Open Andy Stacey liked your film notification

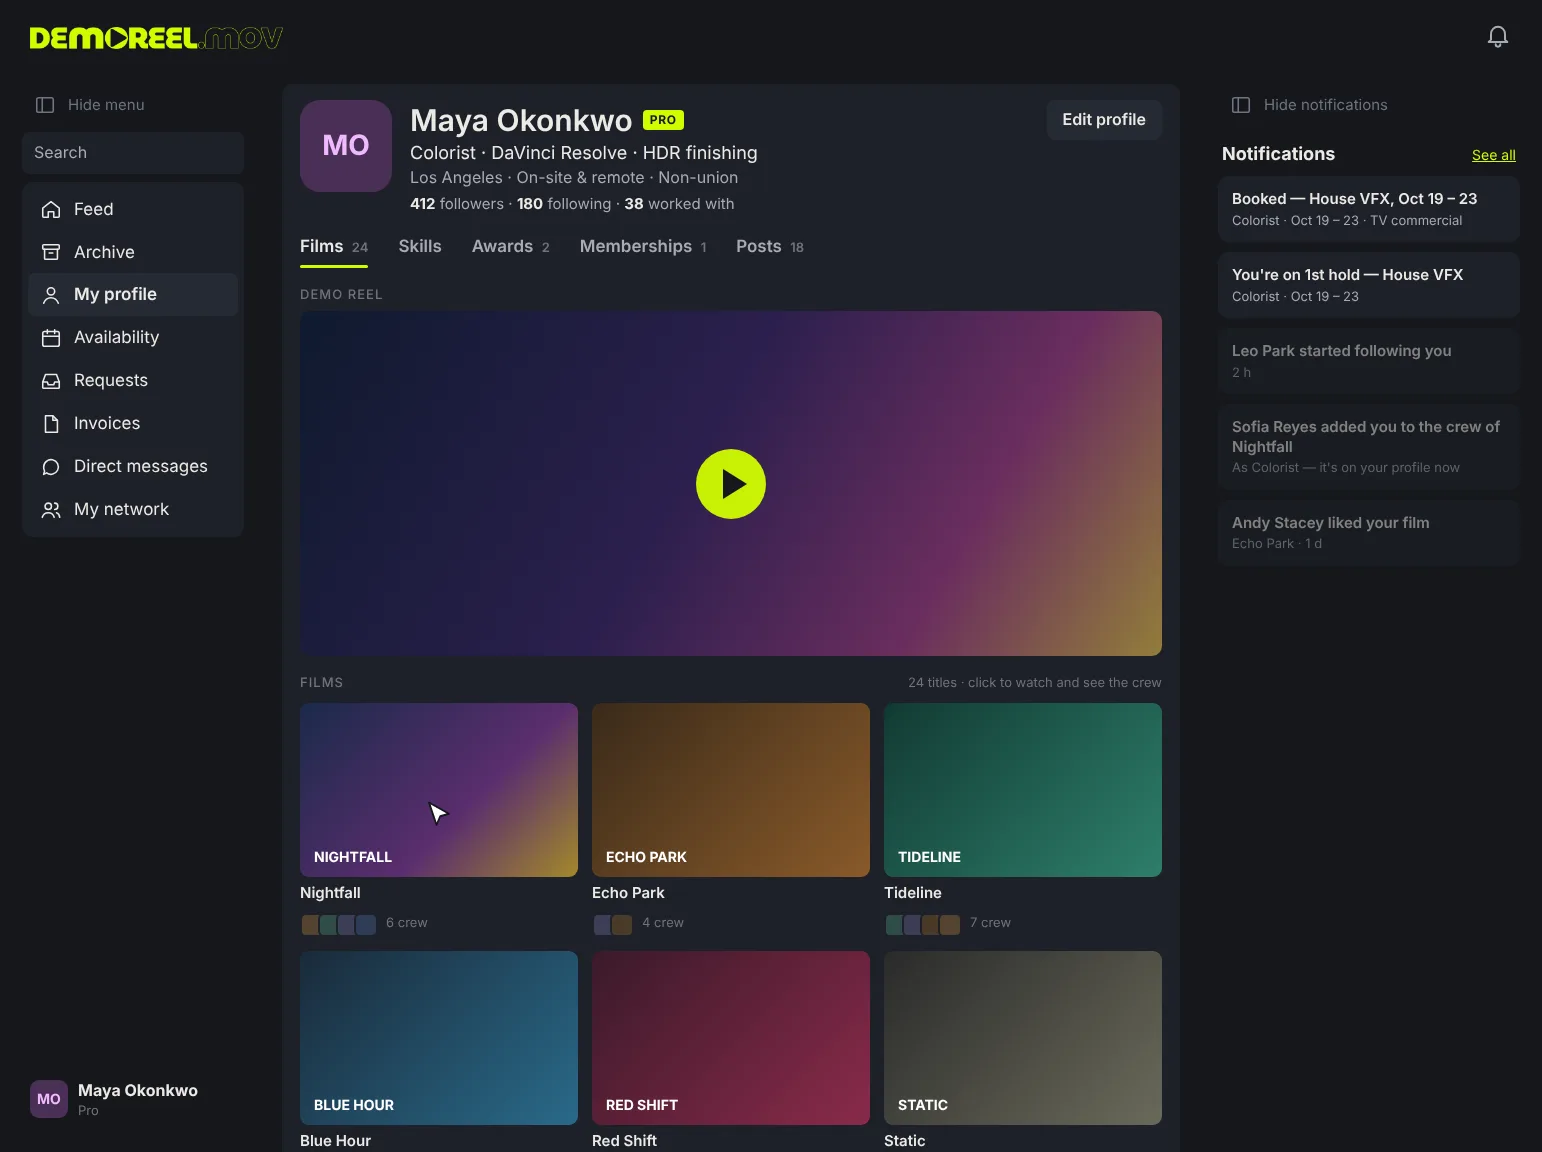pos(1369,533)
